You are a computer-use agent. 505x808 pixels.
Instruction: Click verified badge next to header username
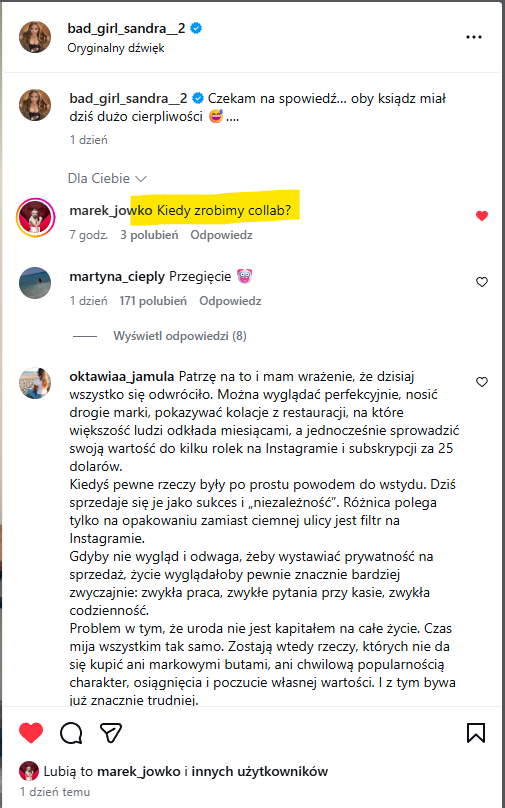point(196,29)
